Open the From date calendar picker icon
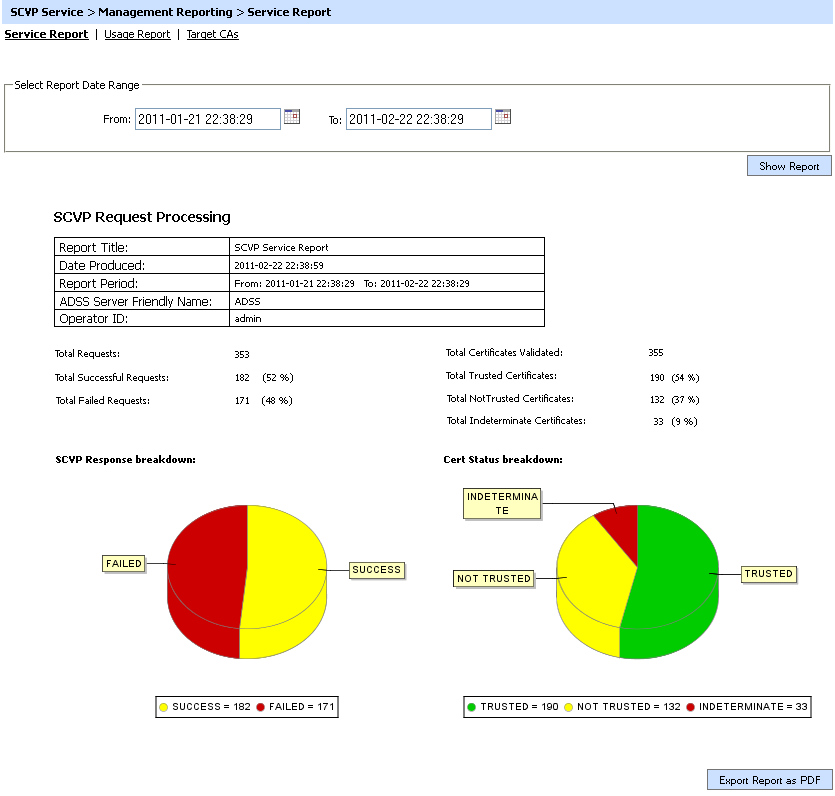835x796 pixels. point(292,117)
